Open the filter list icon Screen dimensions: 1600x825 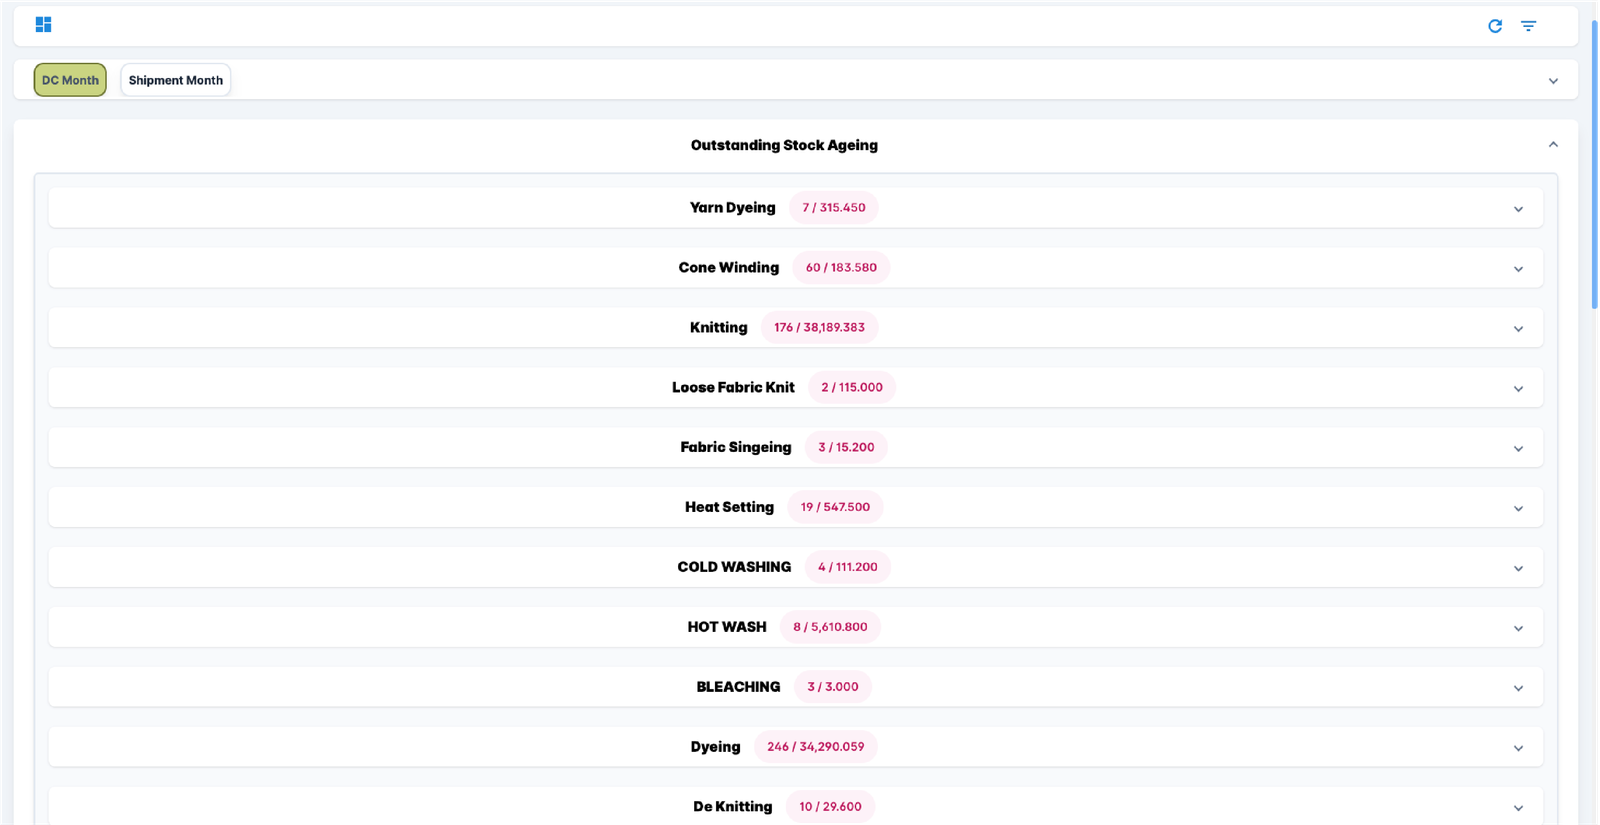(x=1528, y=26)
